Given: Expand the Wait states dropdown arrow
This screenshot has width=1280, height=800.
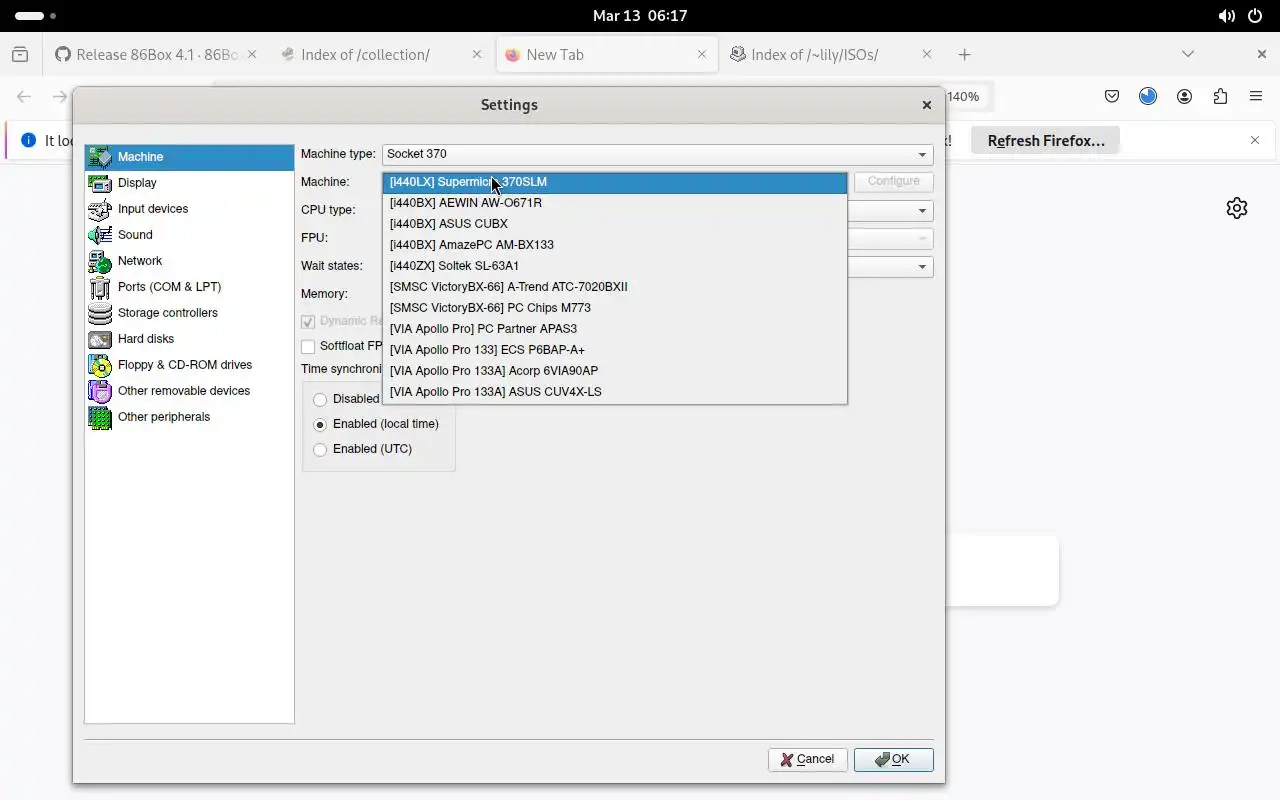Looking at the screenshot, I should [922, 267].
